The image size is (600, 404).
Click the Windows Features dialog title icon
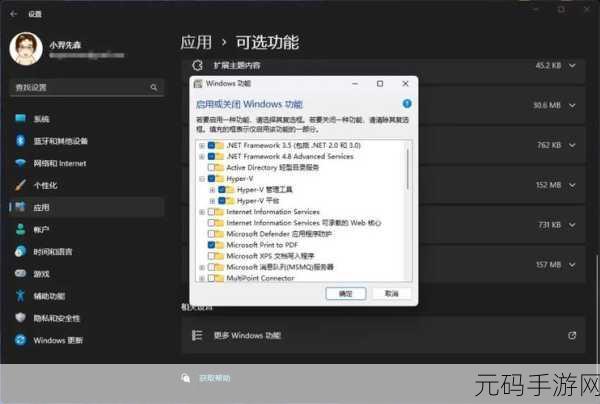pyautogui.click(x=198, y=84)
